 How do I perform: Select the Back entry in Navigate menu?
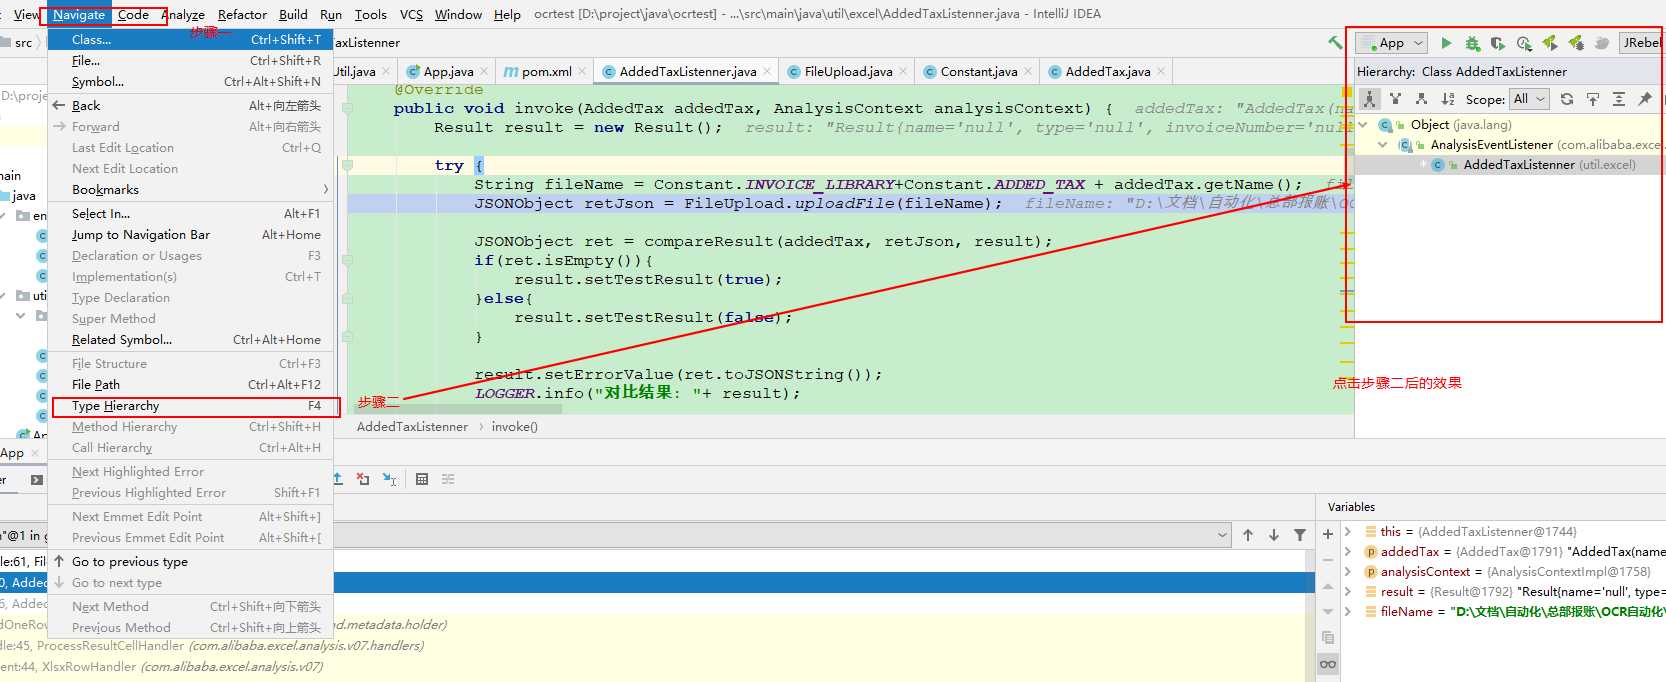(x=191, y=106)
